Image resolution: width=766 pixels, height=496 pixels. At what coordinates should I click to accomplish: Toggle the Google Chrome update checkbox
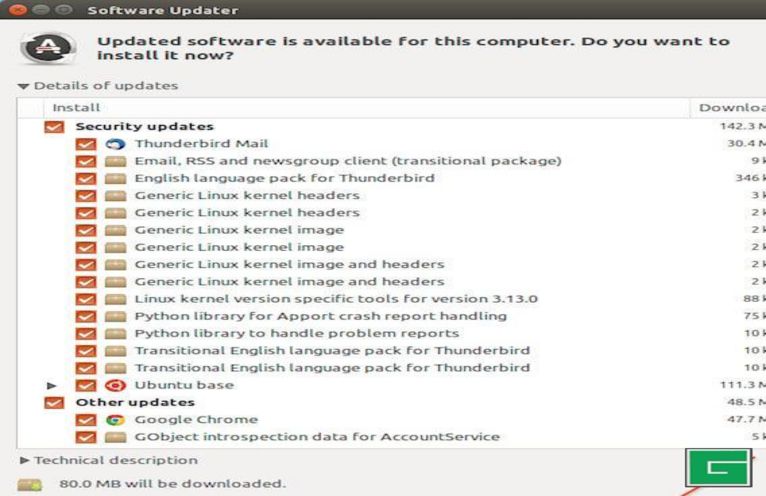(86, 420)
